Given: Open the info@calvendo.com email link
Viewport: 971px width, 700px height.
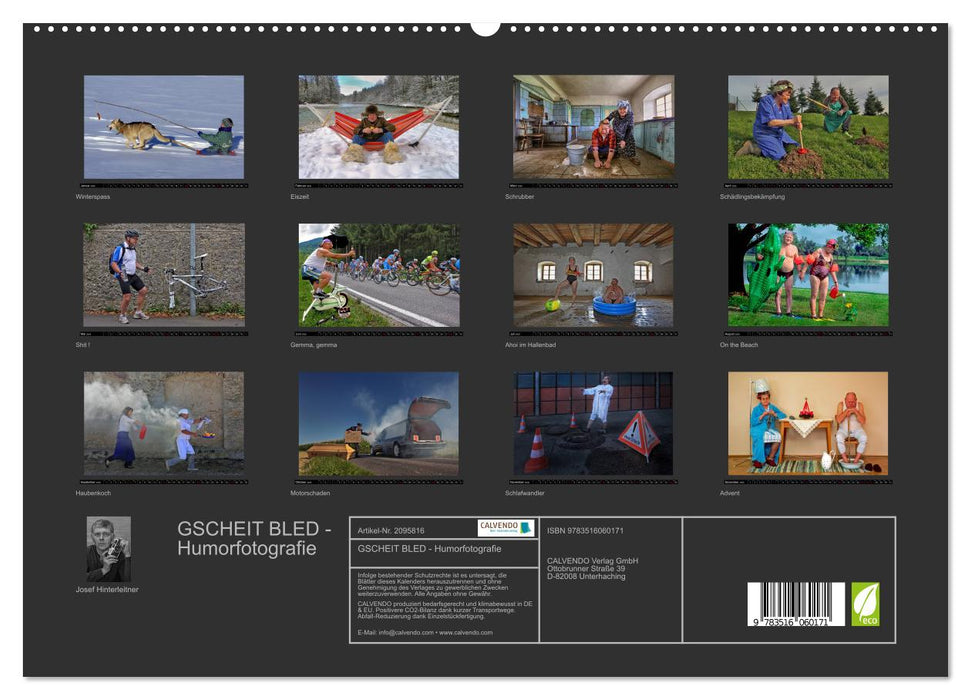Looking at the screenshot, I should click(405, 632).
